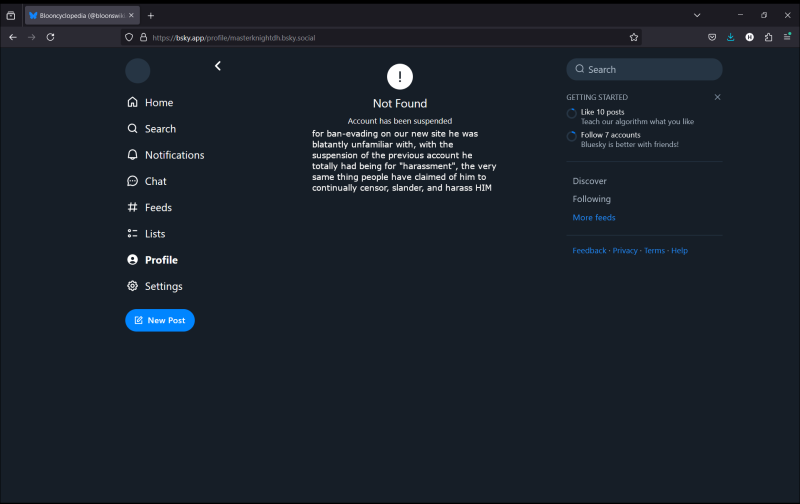This screenshot has width=800, height=504.
Task: Click the Chat bubble icon
Action: click(x=133, y=181)
